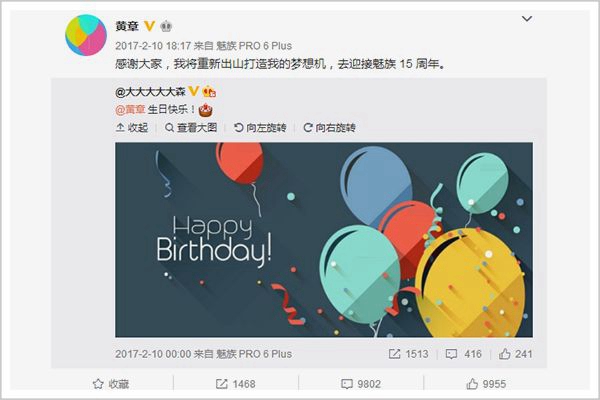Click the Happy Birthday balloon image
Viewport: 600px width, 400px height.
[324, 240]
